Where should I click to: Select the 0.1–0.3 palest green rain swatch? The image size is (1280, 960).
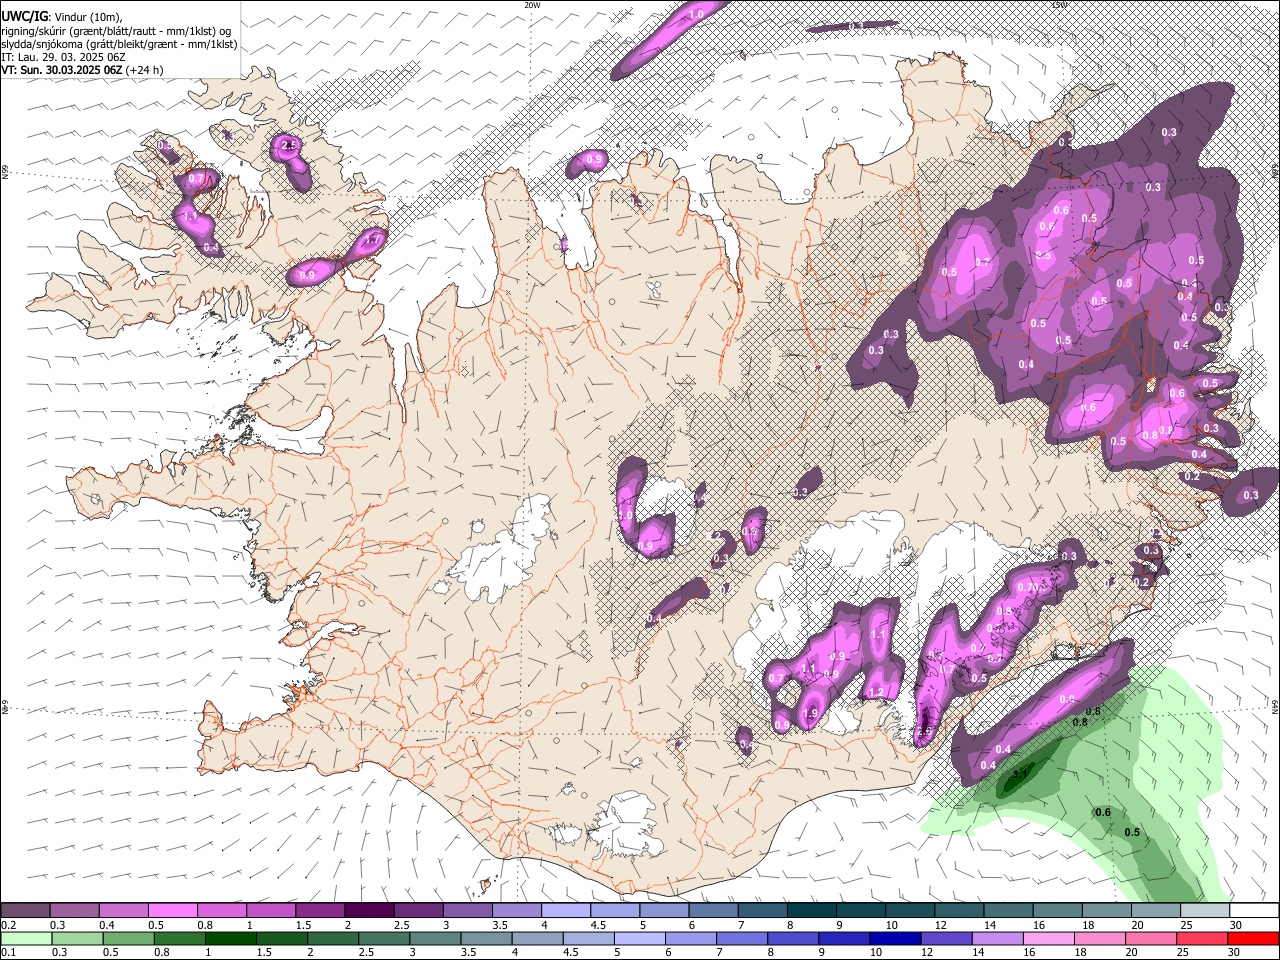pyautogui.click(x=26, y=938)
